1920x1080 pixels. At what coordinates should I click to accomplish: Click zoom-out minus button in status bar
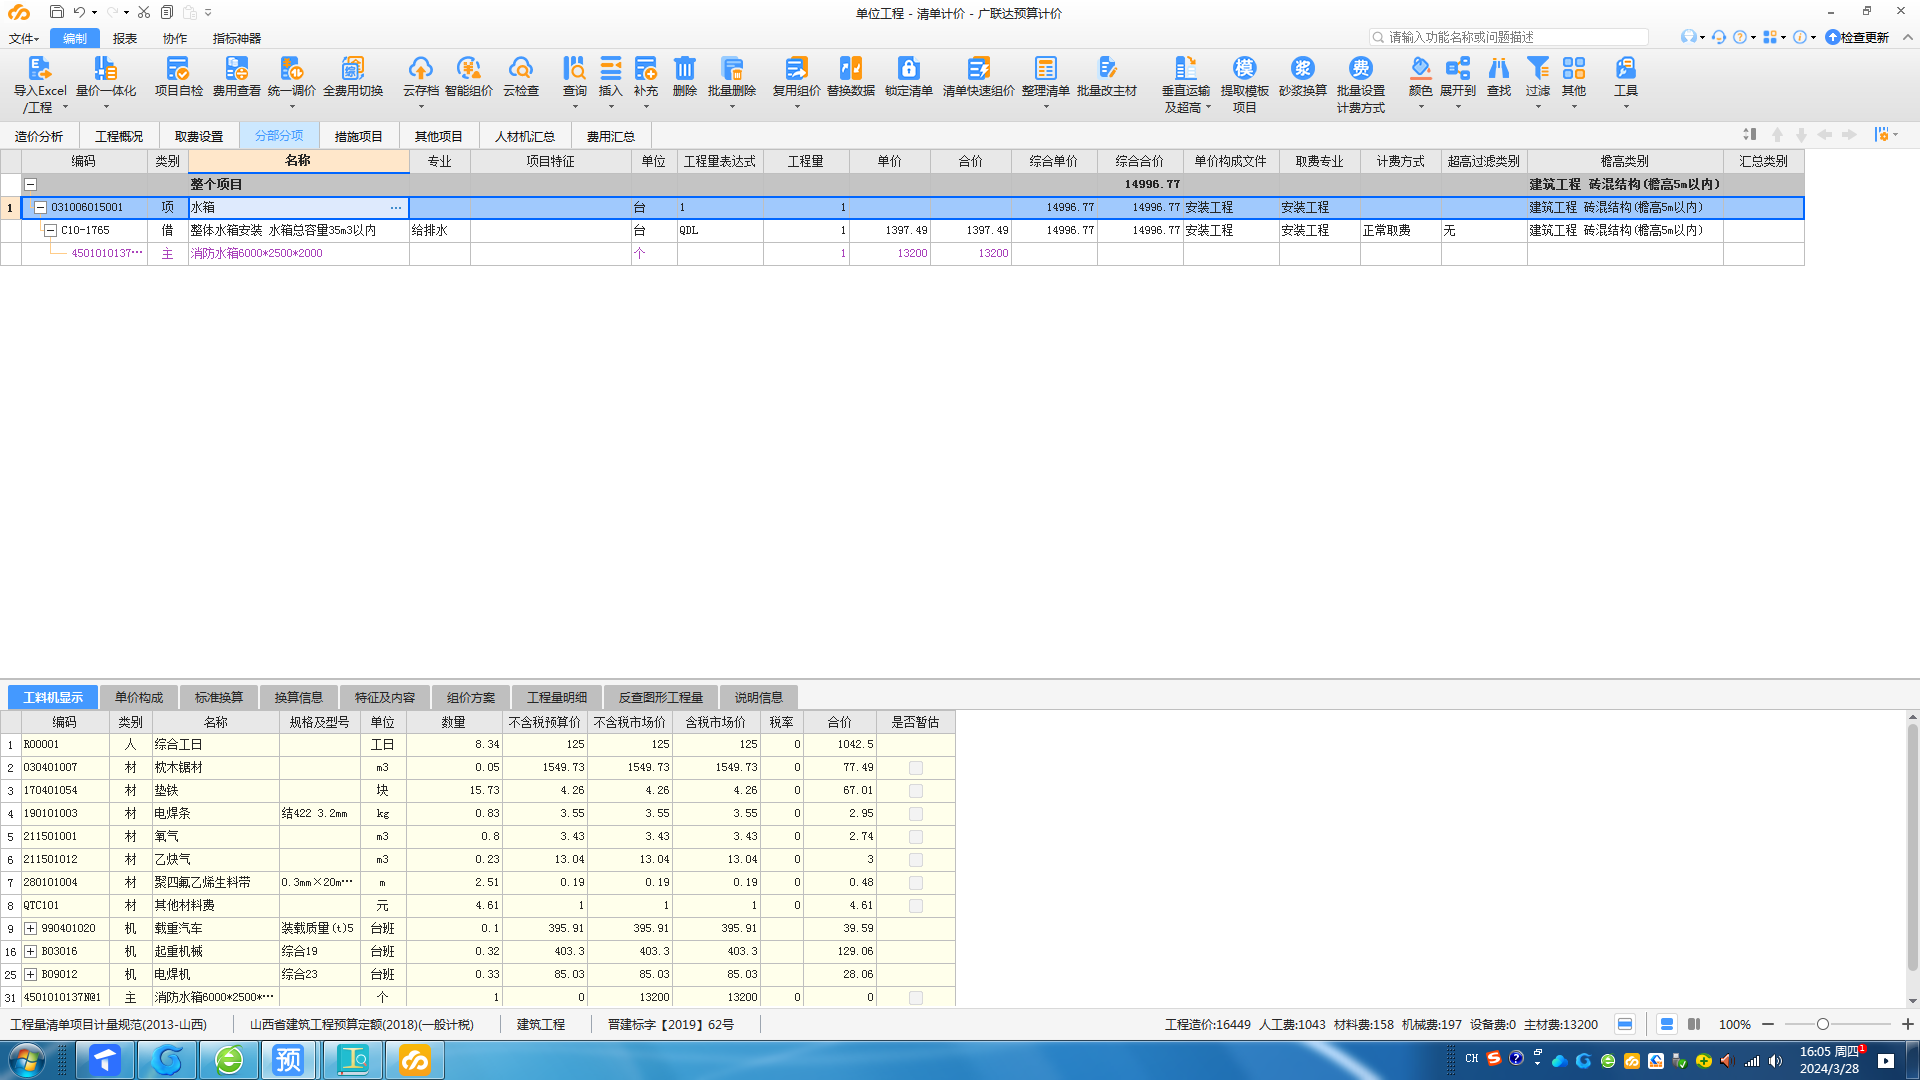point(1768,1025)
